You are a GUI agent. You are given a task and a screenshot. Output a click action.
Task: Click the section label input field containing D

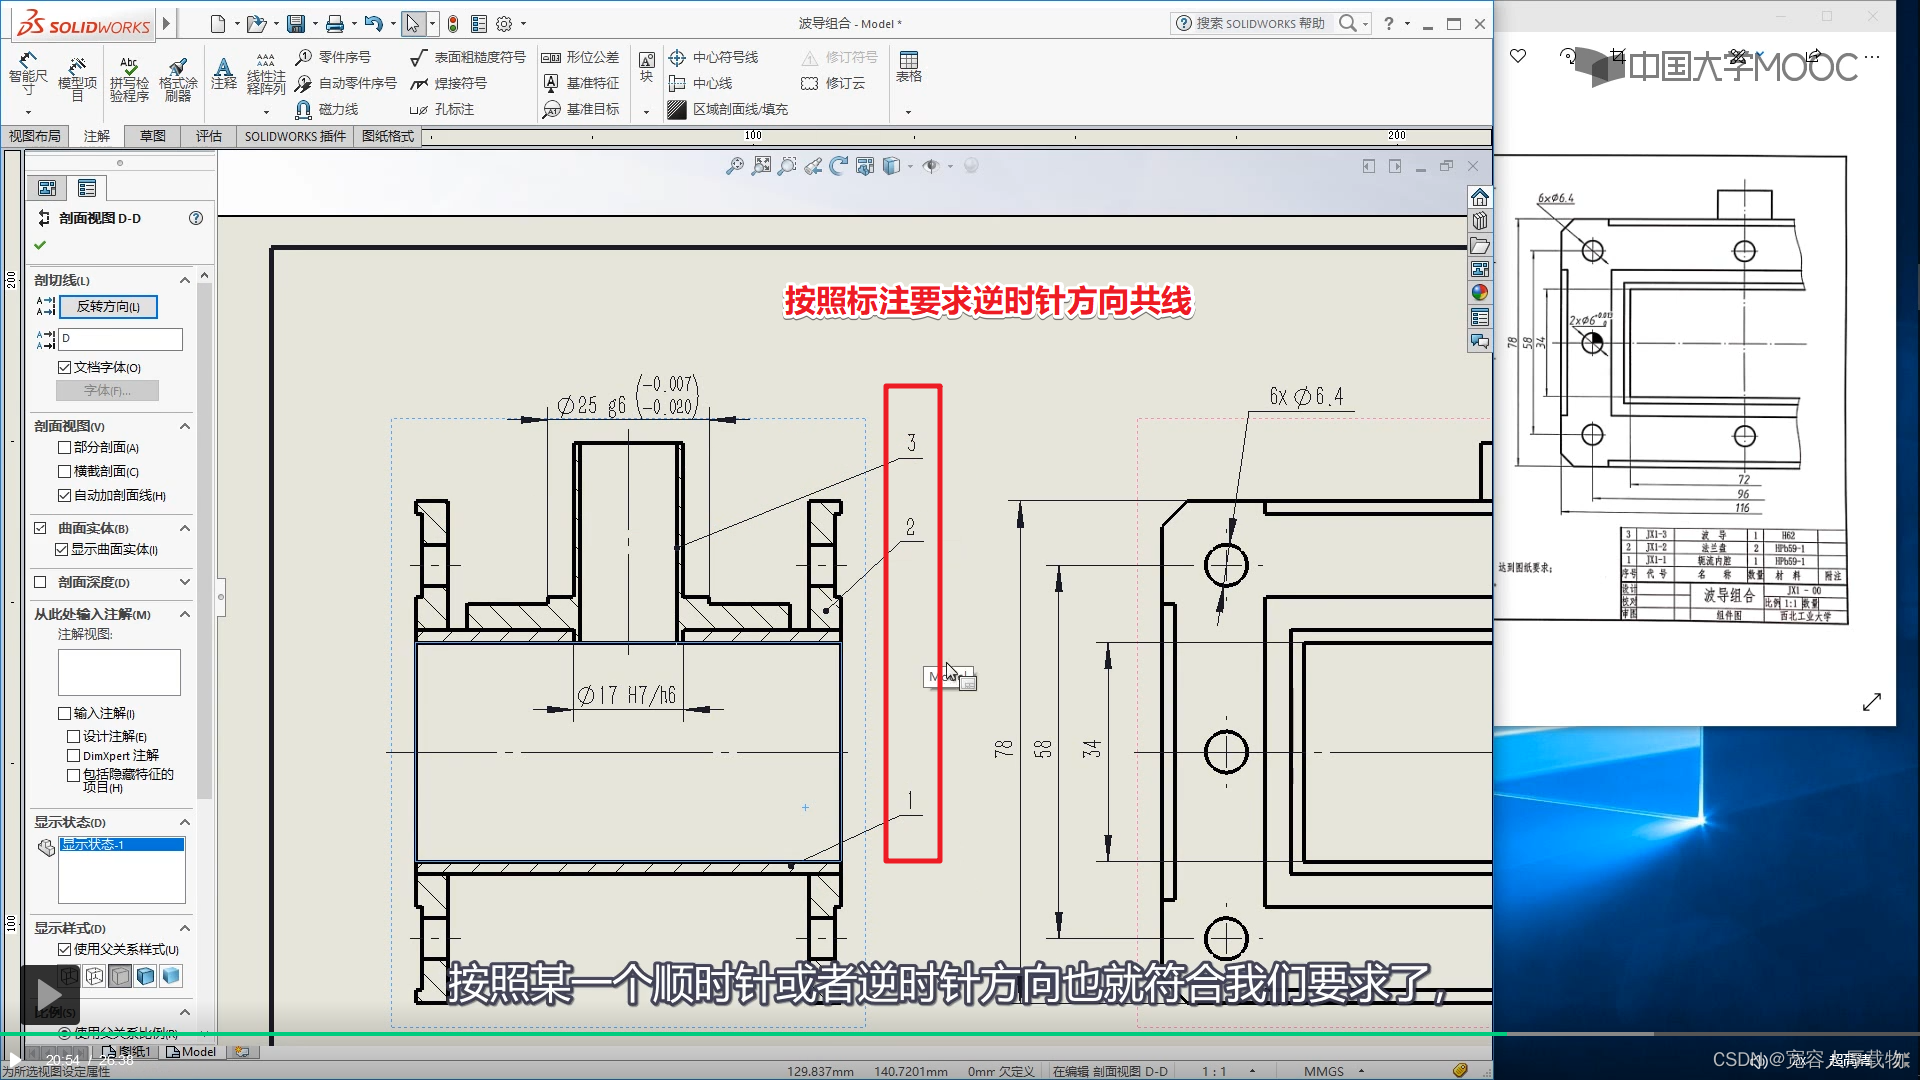[120, 339]
